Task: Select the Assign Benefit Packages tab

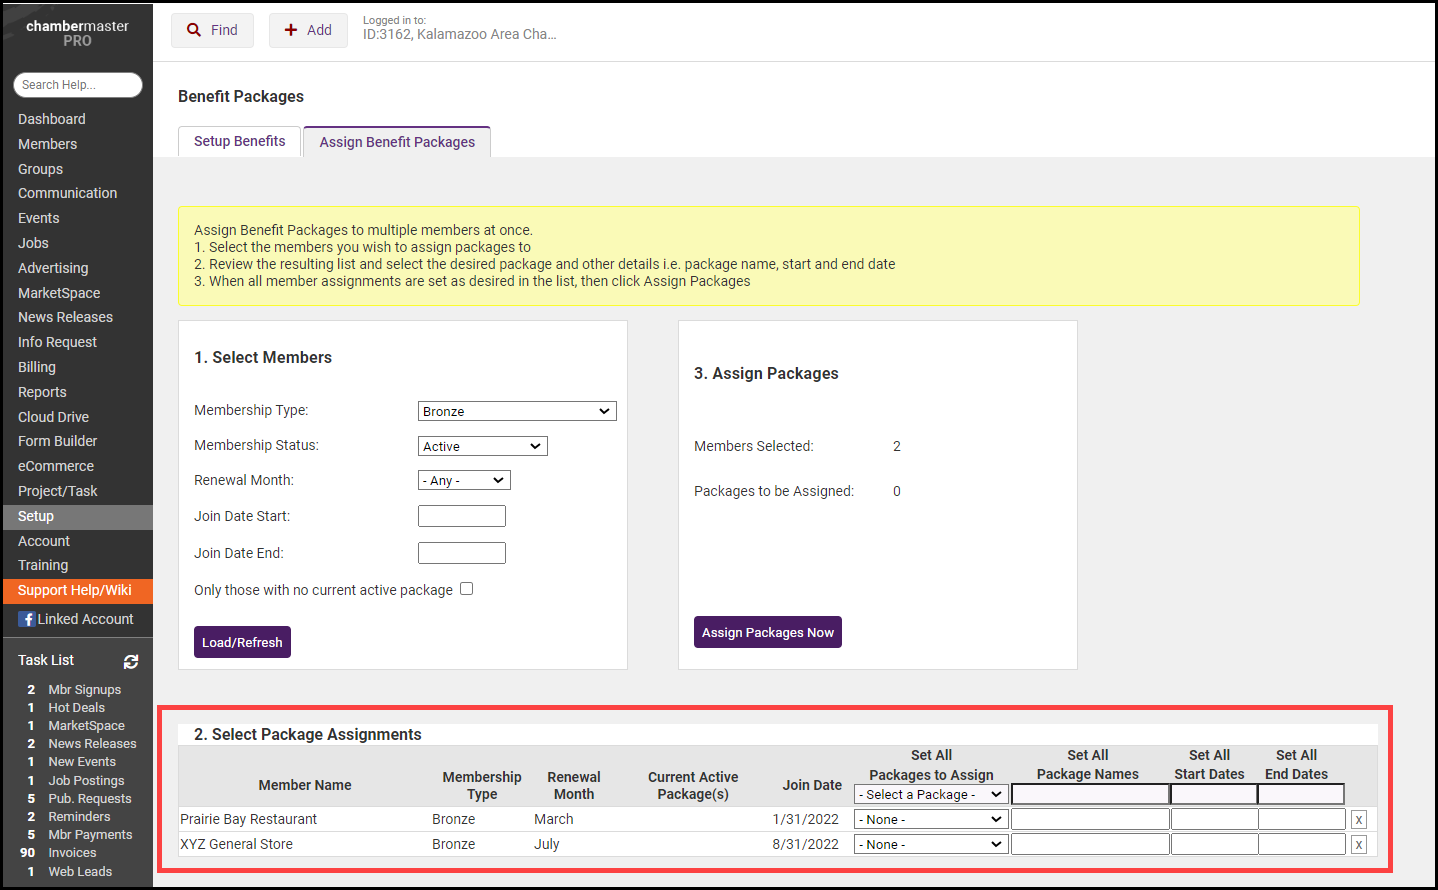Action: (x=397, y=142)
